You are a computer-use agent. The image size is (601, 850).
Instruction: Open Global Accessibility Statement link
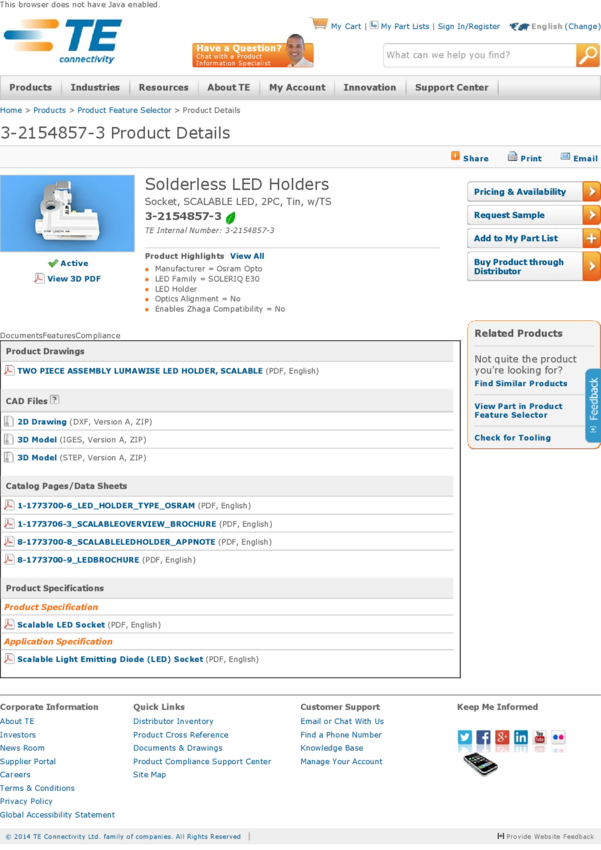(x=57, y=814)
